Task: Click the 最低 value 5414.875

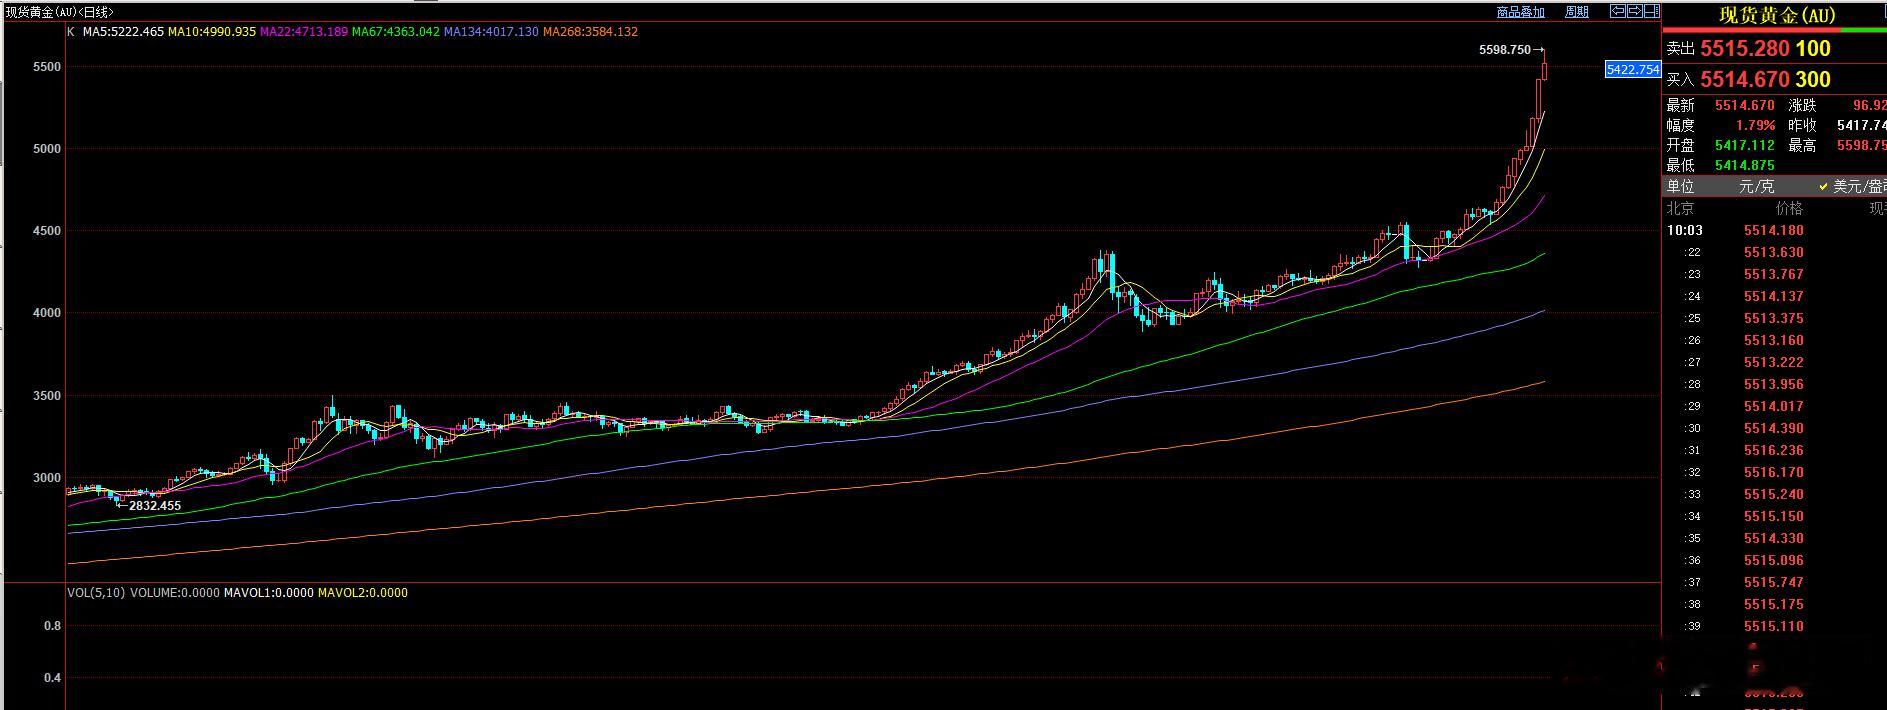Action: click(1744, 166)
